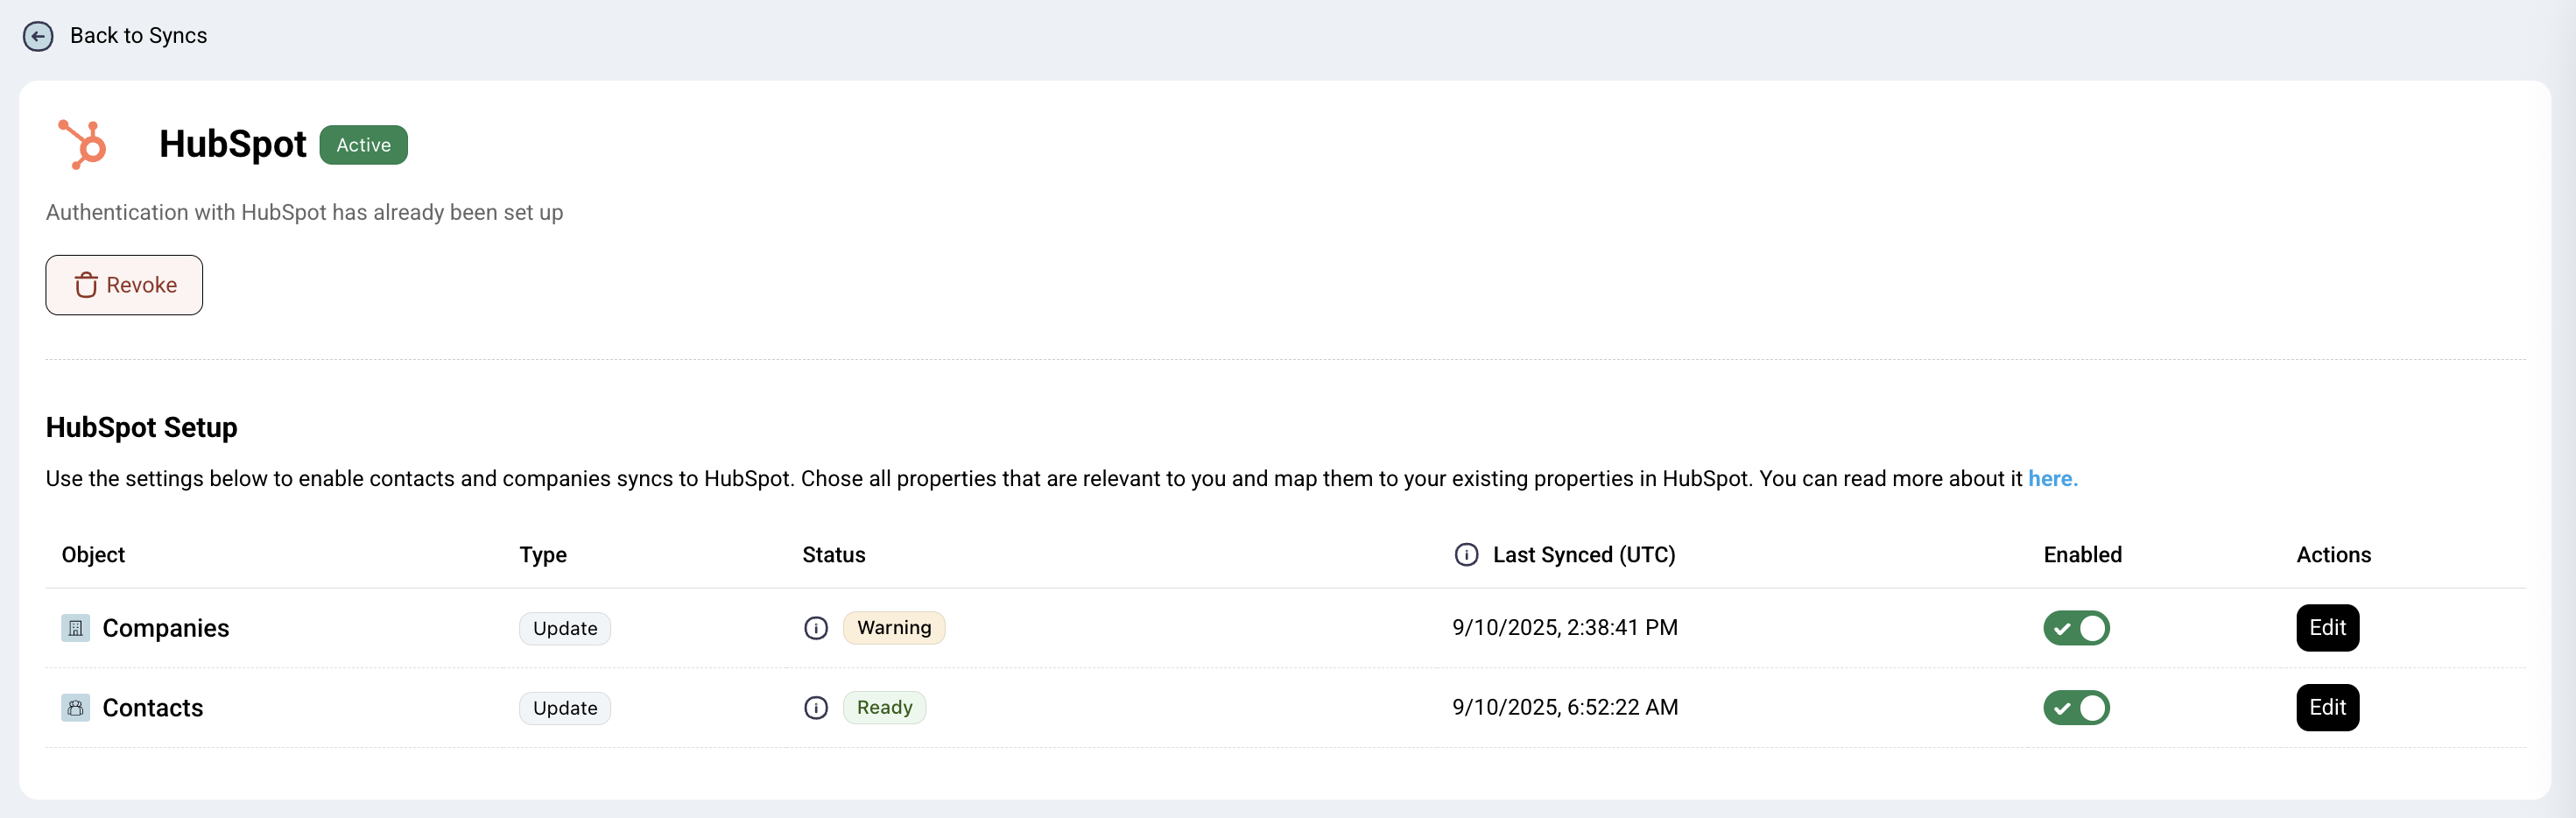
Task: Click info icon beside Ready status
Action: coord(816,708)
